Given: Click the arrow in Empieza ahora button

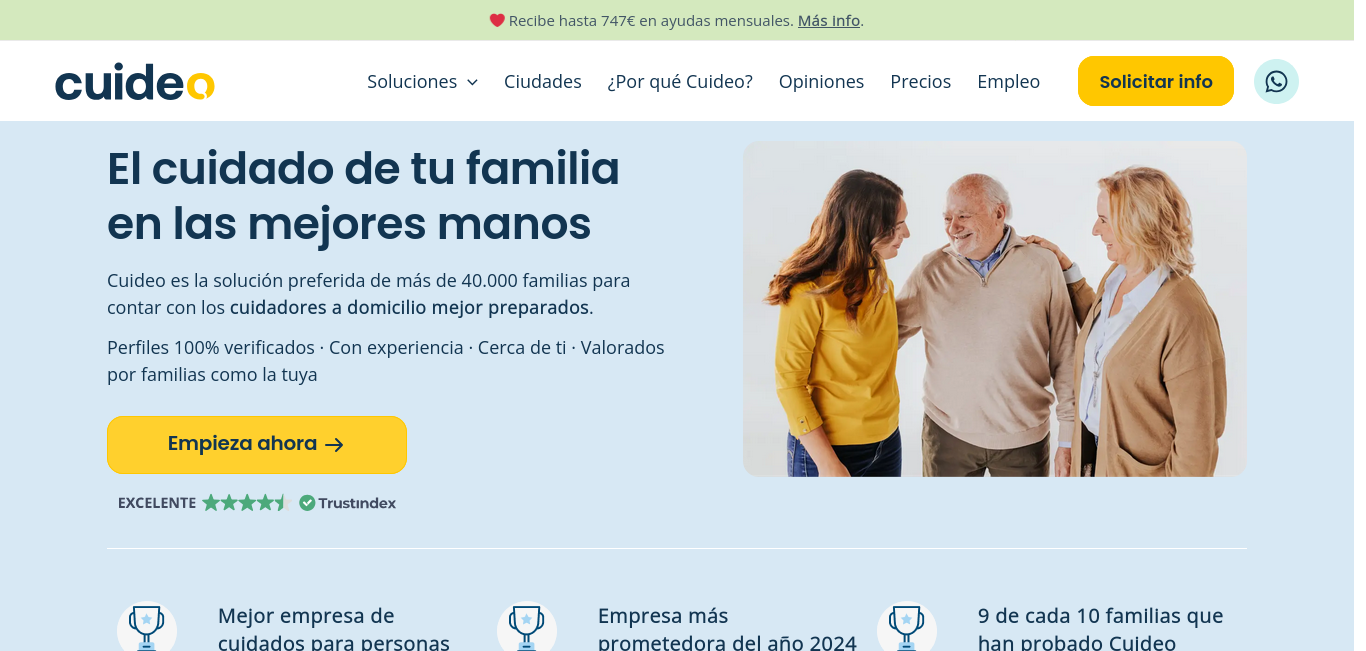Looking at the screenshot, I should tap(335, 445).
